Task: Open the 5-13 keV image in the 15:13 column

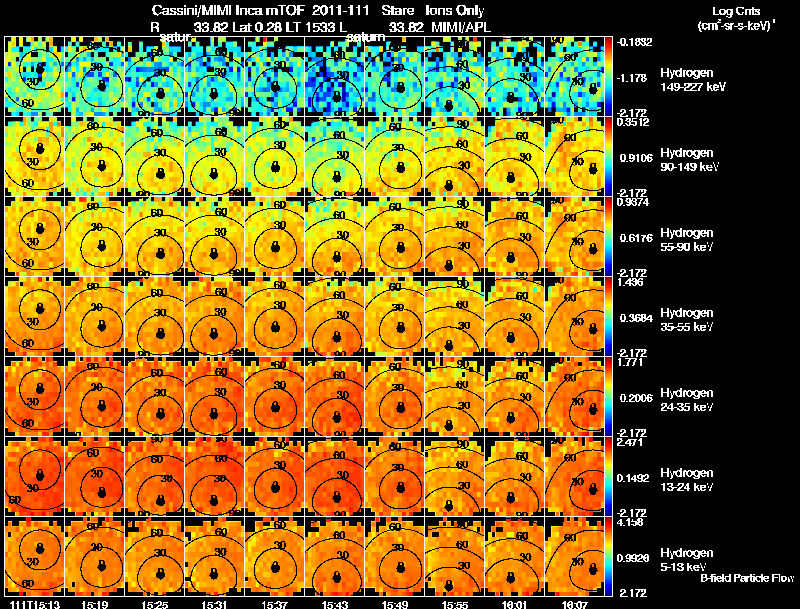Action: (34, 556)
